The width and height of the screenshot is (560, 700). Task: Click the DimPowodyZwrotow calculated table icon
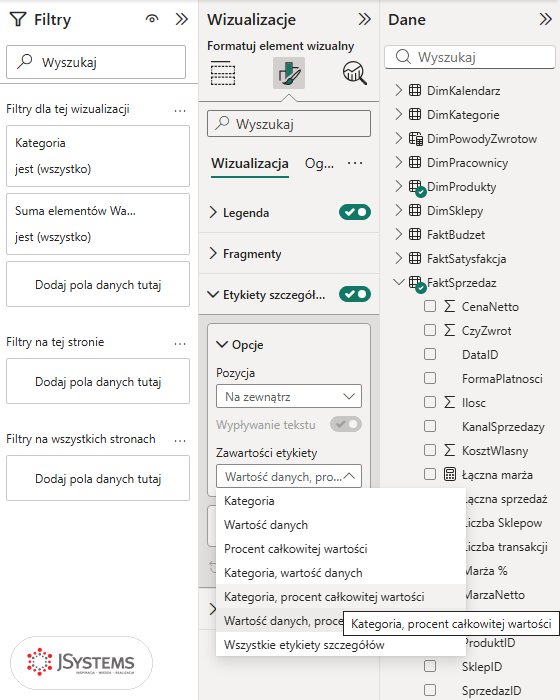(x=416, y=139)
